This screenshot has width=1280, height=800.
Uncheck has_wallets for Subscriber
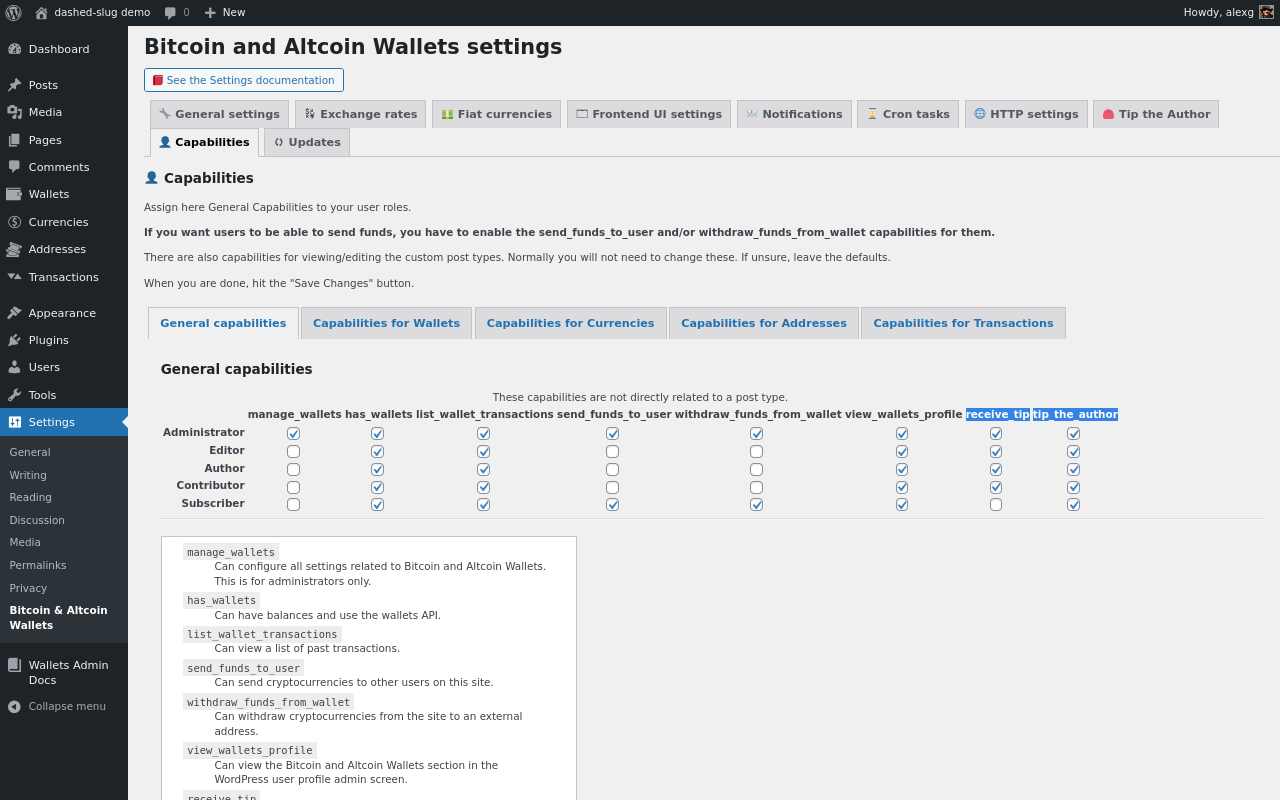377,504
